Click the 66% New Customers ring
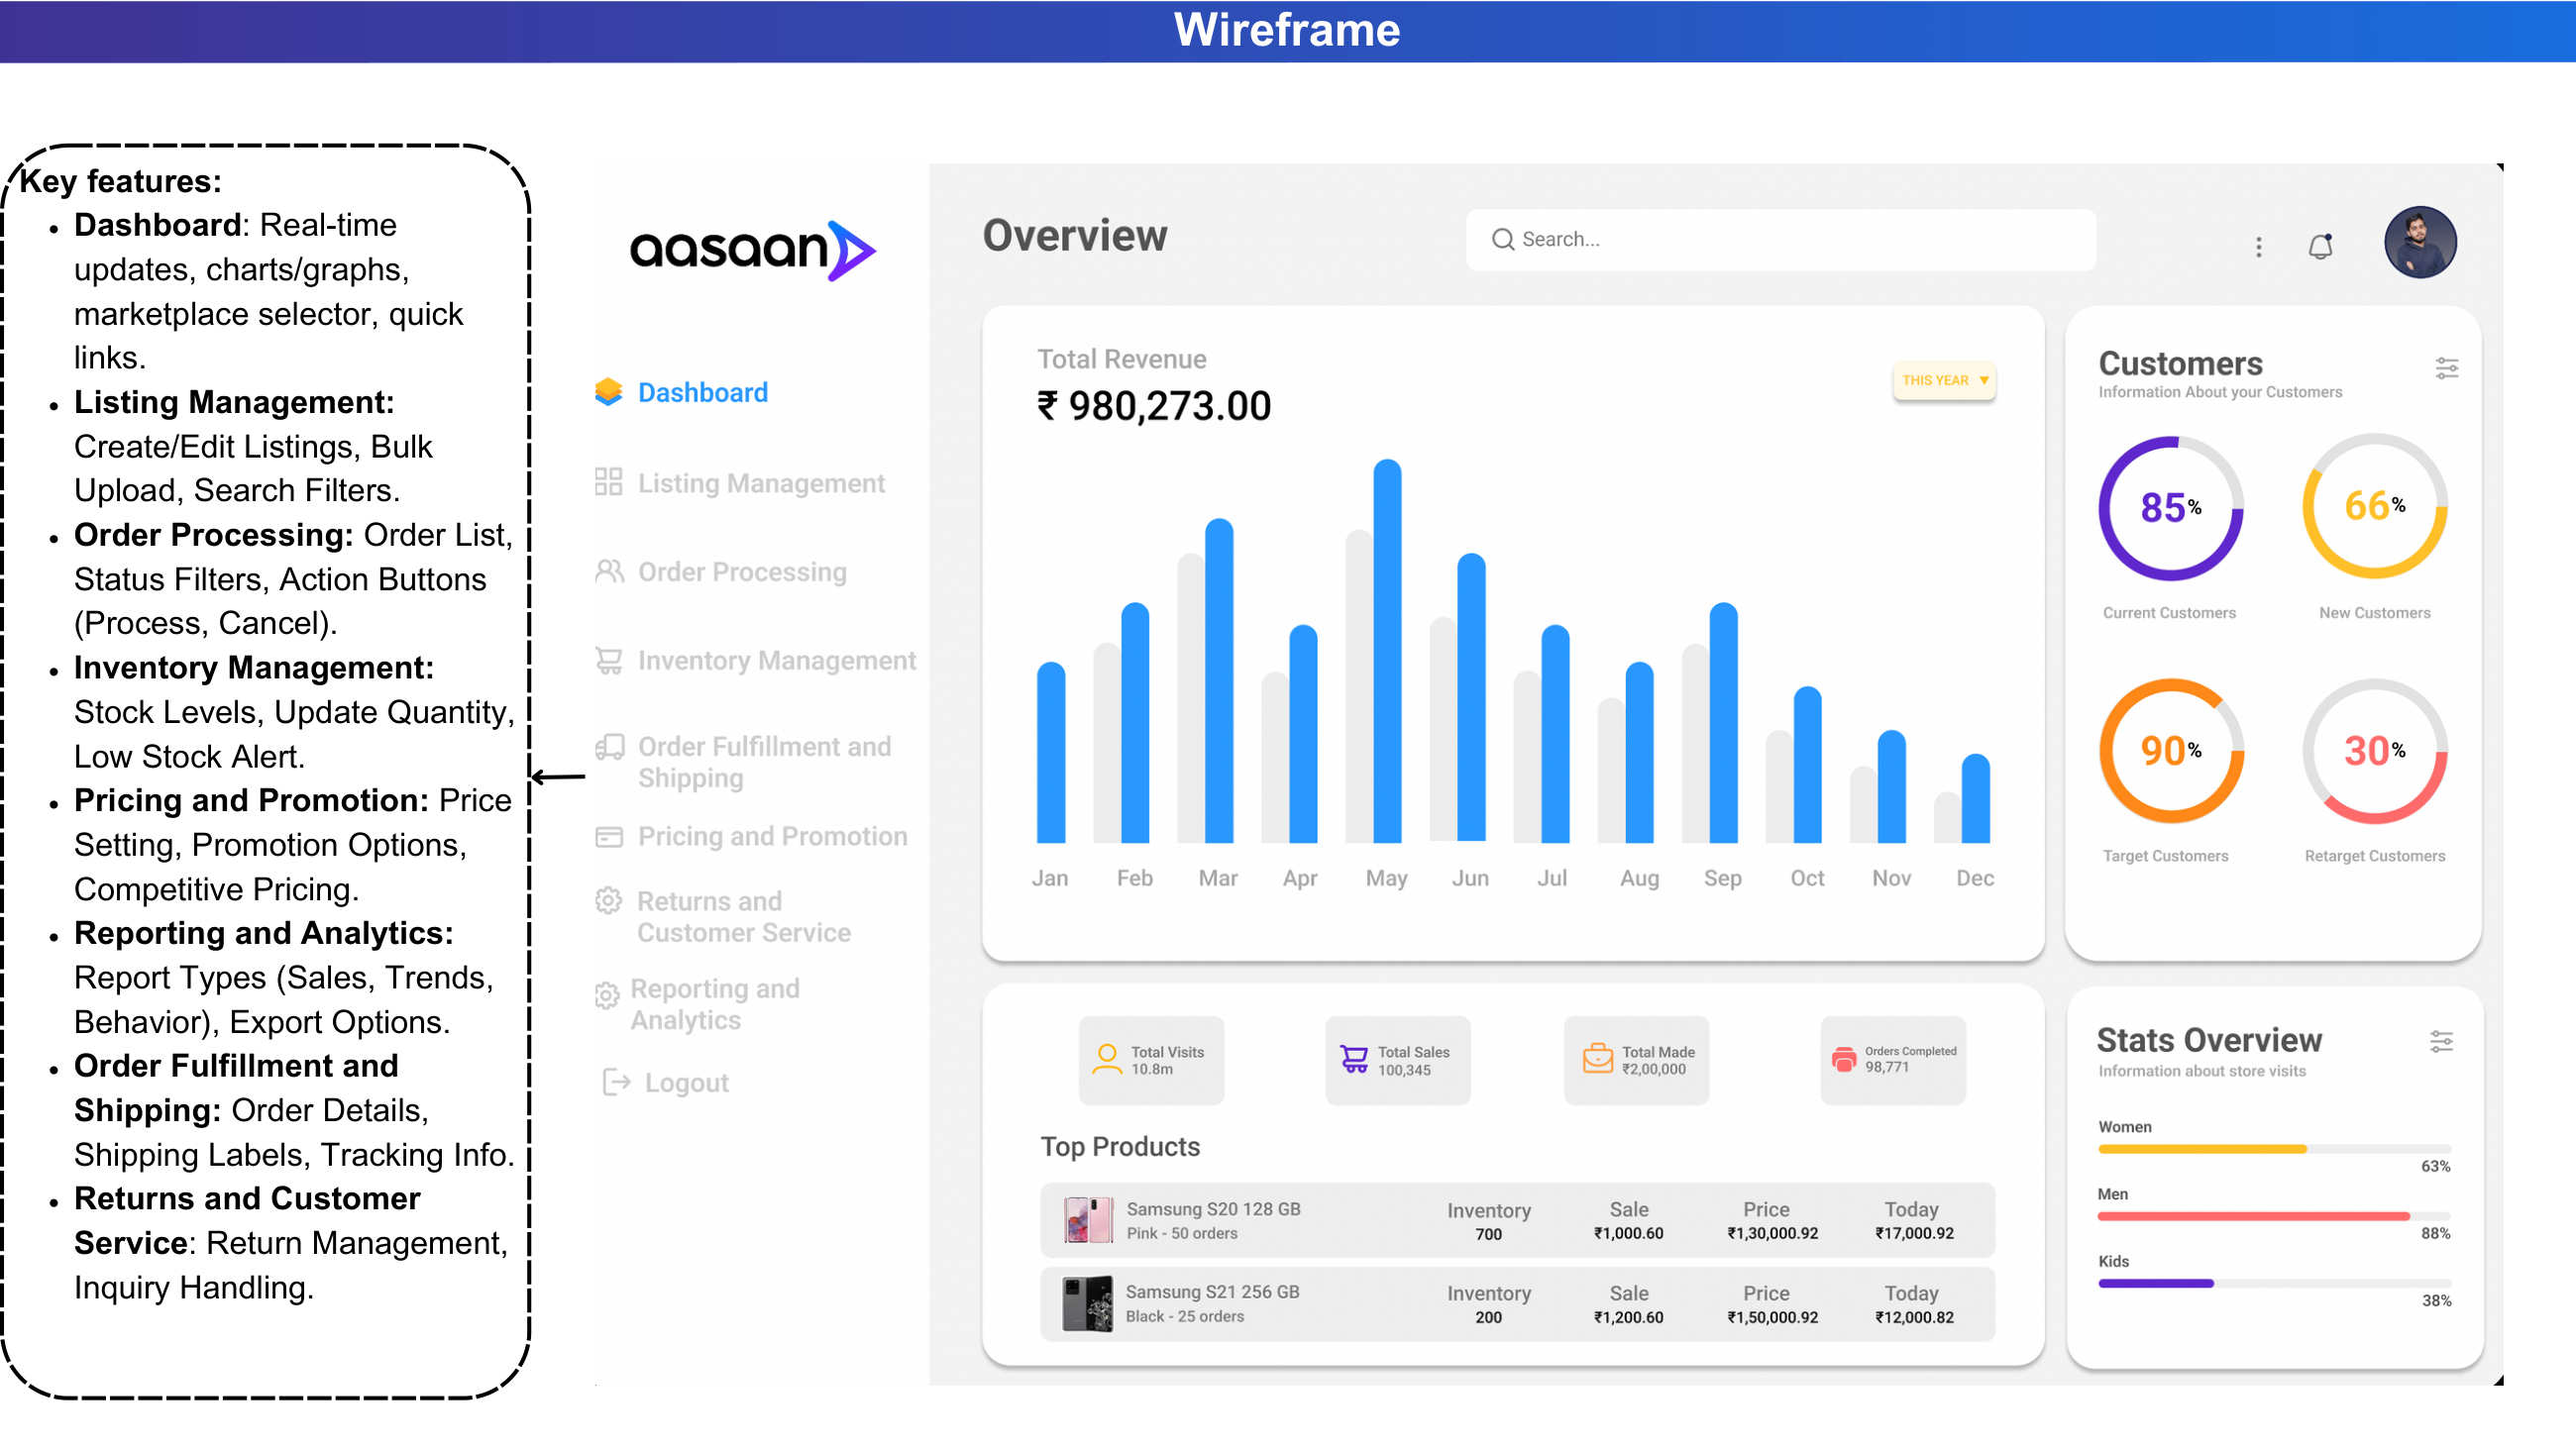The width and height of the screenshot is (2576, 1449). click(2375, 505)
